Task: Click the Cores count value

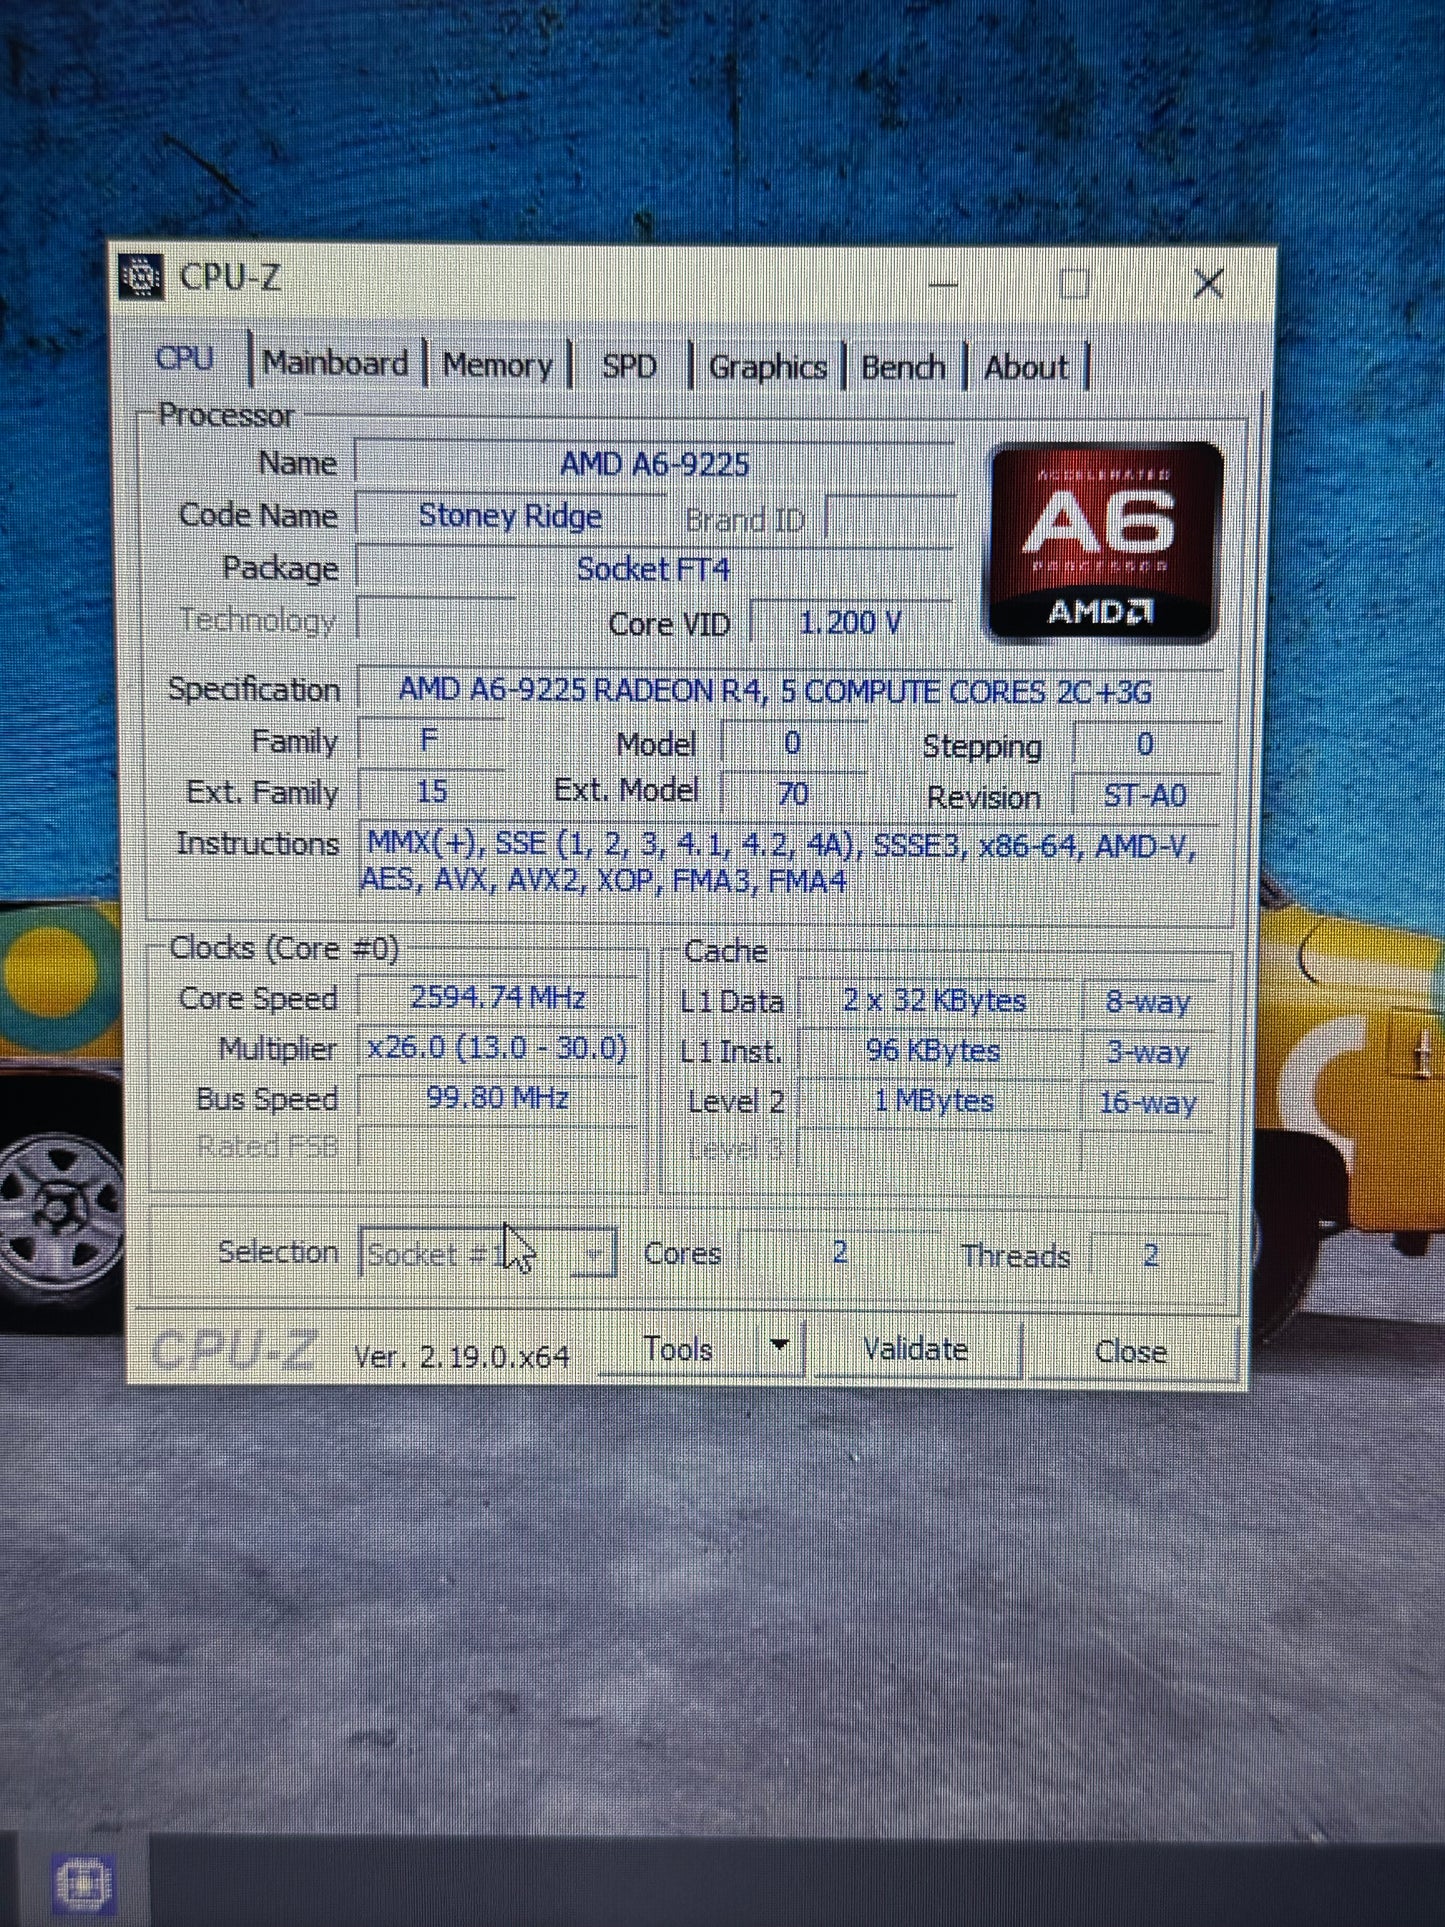Action: coord(840,1252)
